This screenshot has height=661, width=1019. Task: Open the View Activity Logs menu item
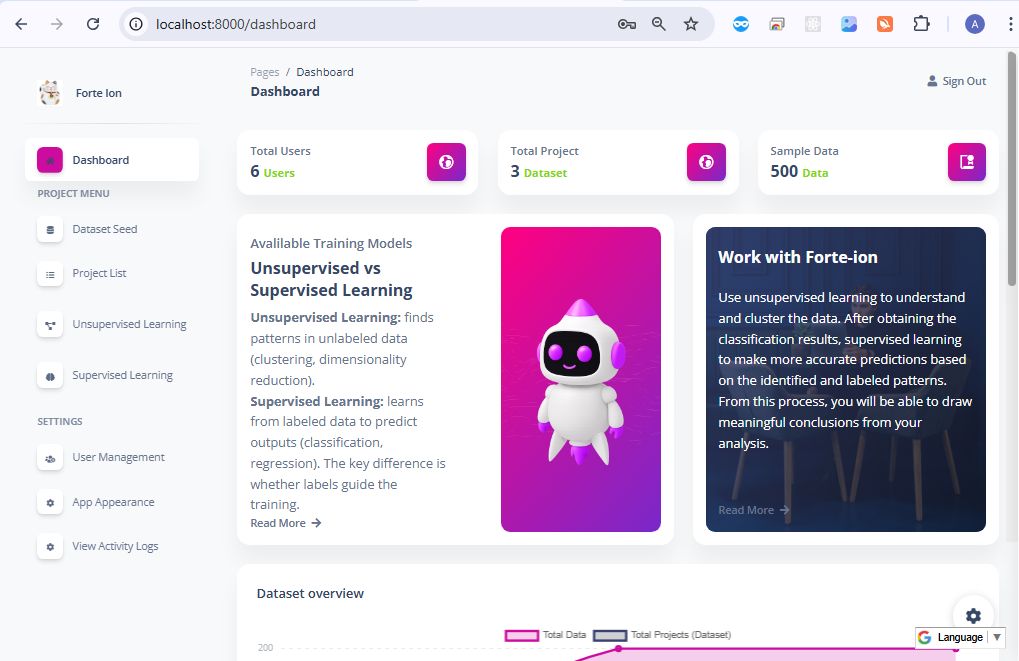[115, 547]
